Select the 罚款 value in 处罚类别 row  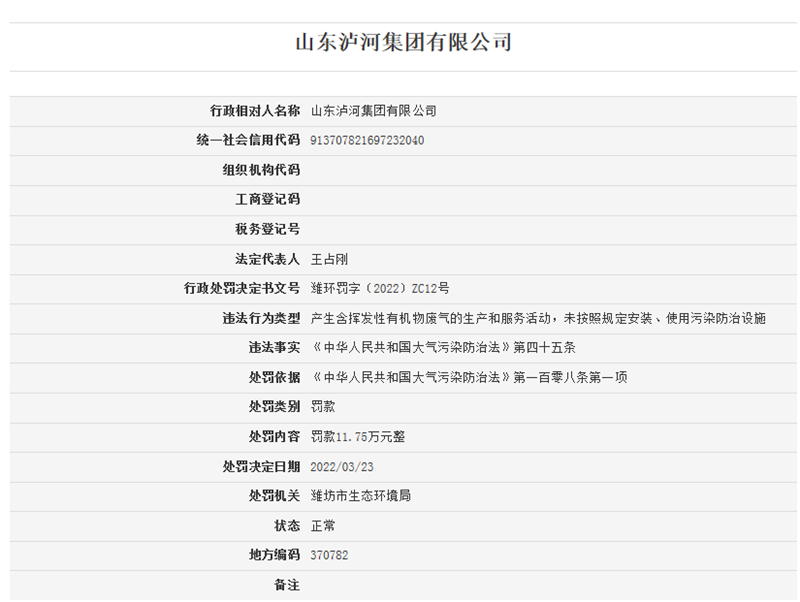pyautogui.click(x=323, y=407)
